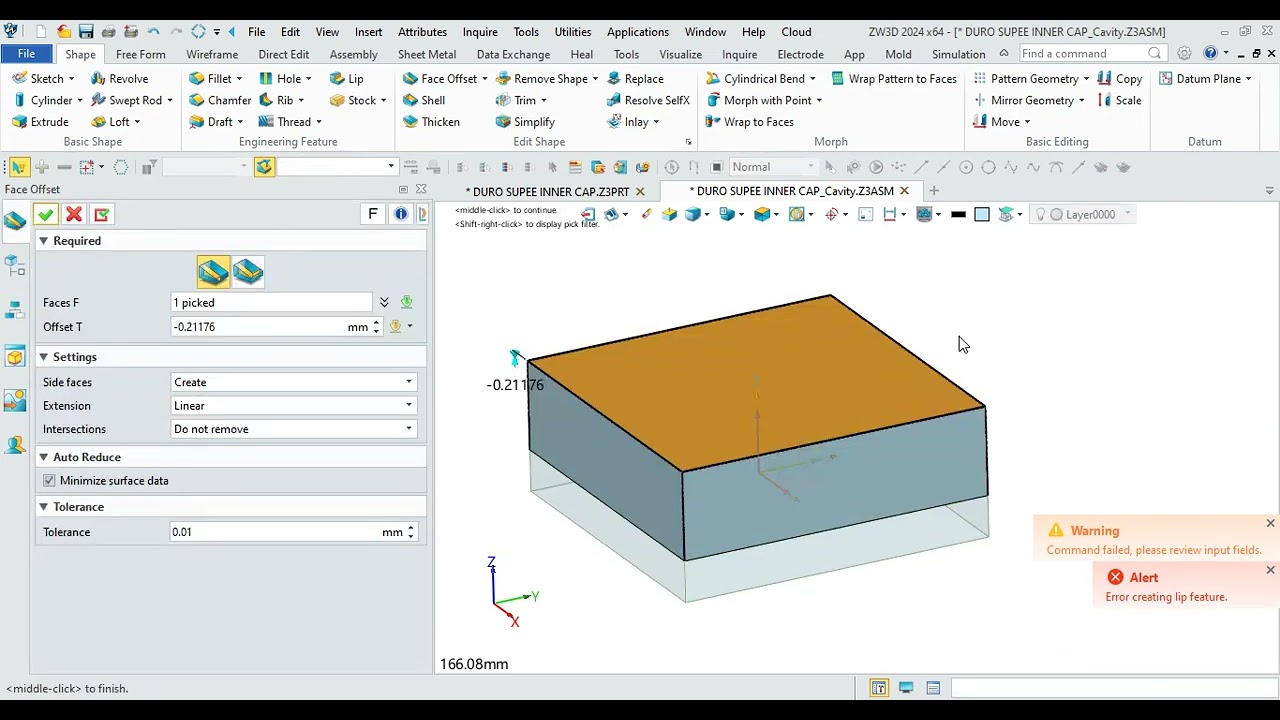Screen dimensions: 1280x720
Task: Confirm Face Offset with green checkmark
Action: [x=45, y=214]
